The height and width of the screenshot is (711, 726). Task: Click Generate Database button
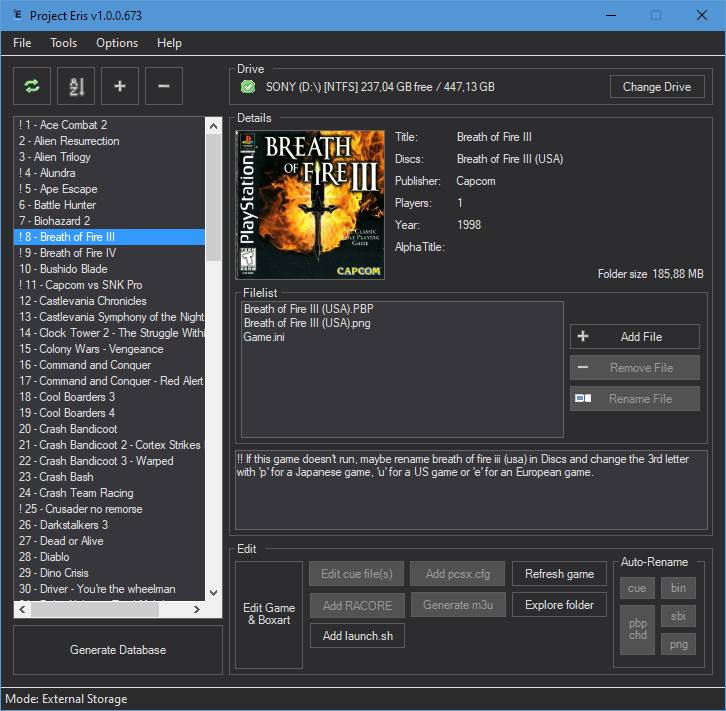coord(118,650)
